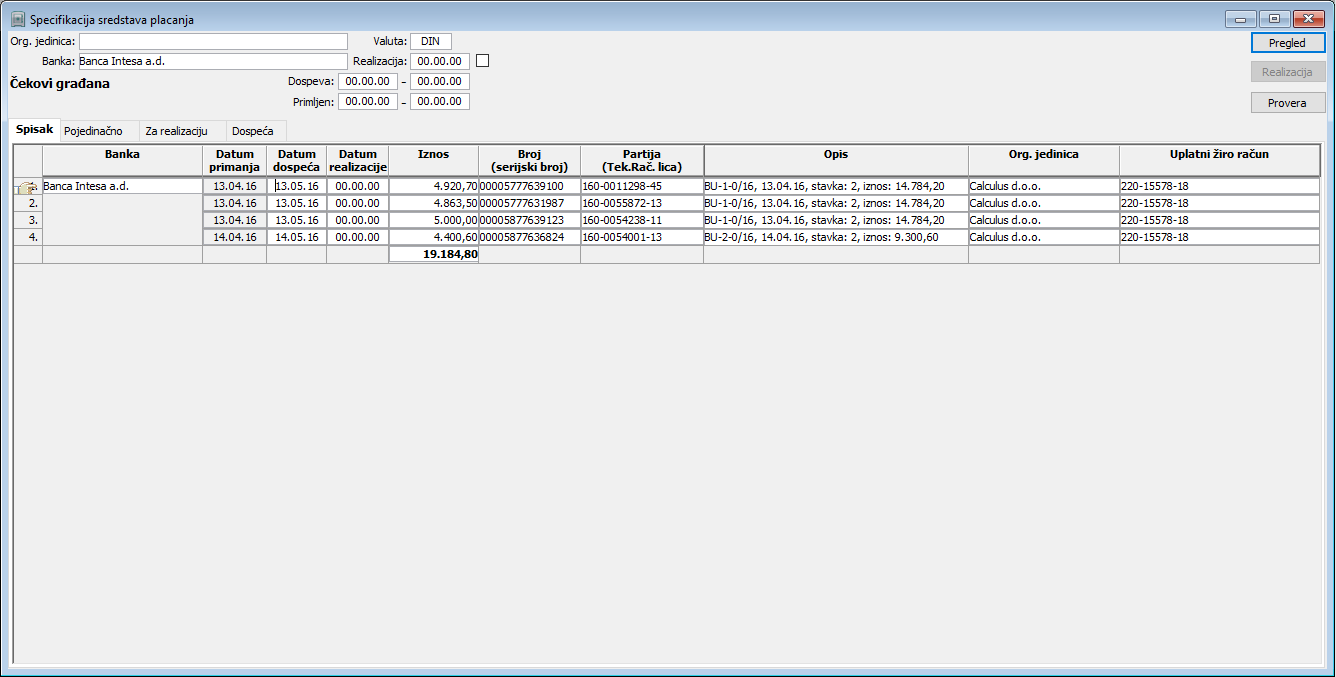Click the Valuta field showing DIN
1336x677 pixels.
tap(431, 41)
